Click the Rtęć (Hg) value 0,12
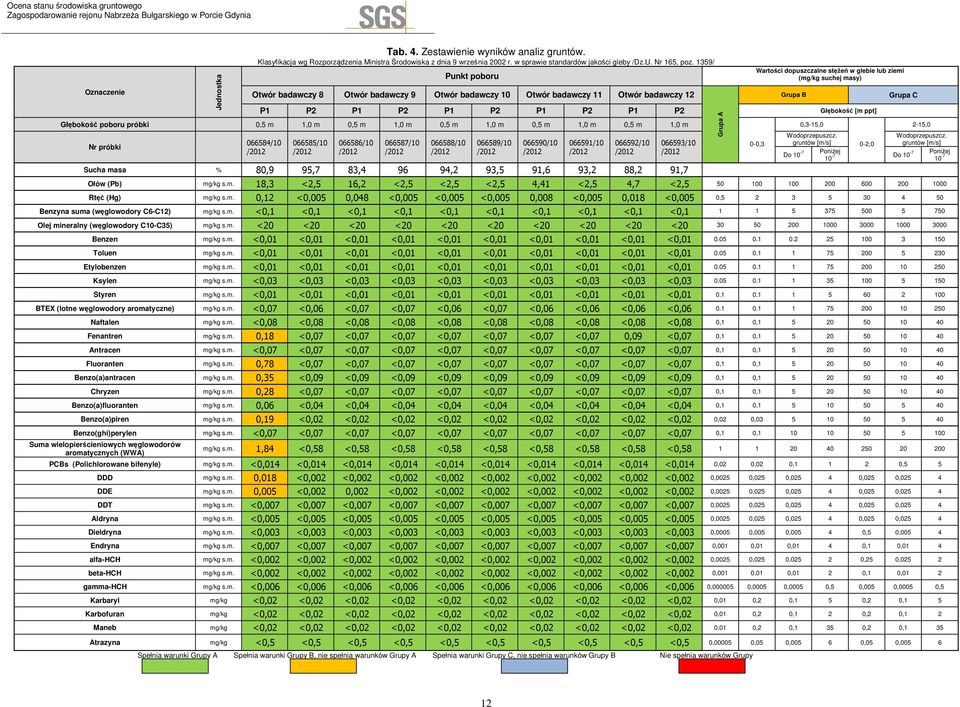Viewport: 960px width, 707px height. tap(264, 198)
